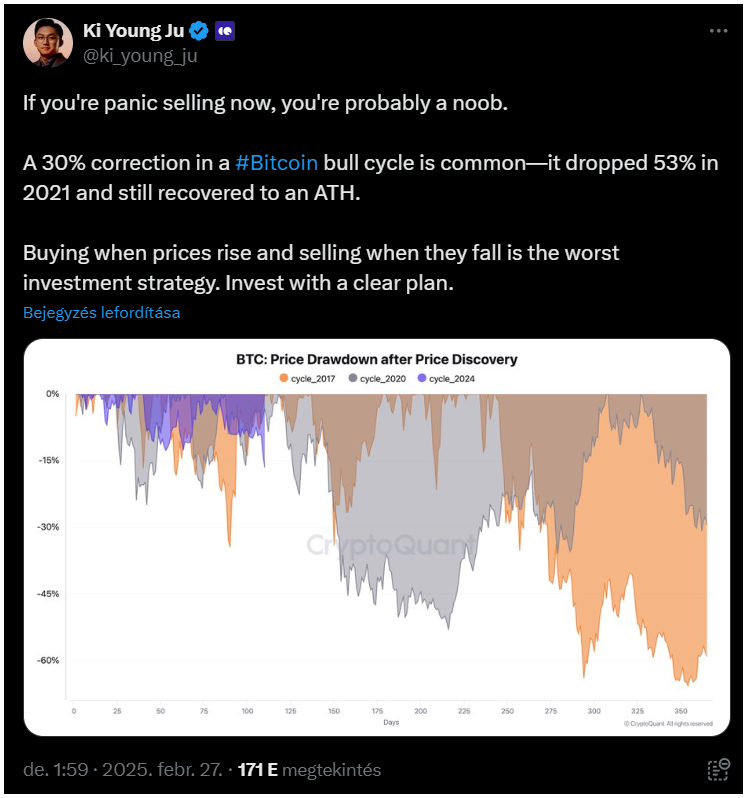Open the @ki_young_ju handle link

[140, 55]
